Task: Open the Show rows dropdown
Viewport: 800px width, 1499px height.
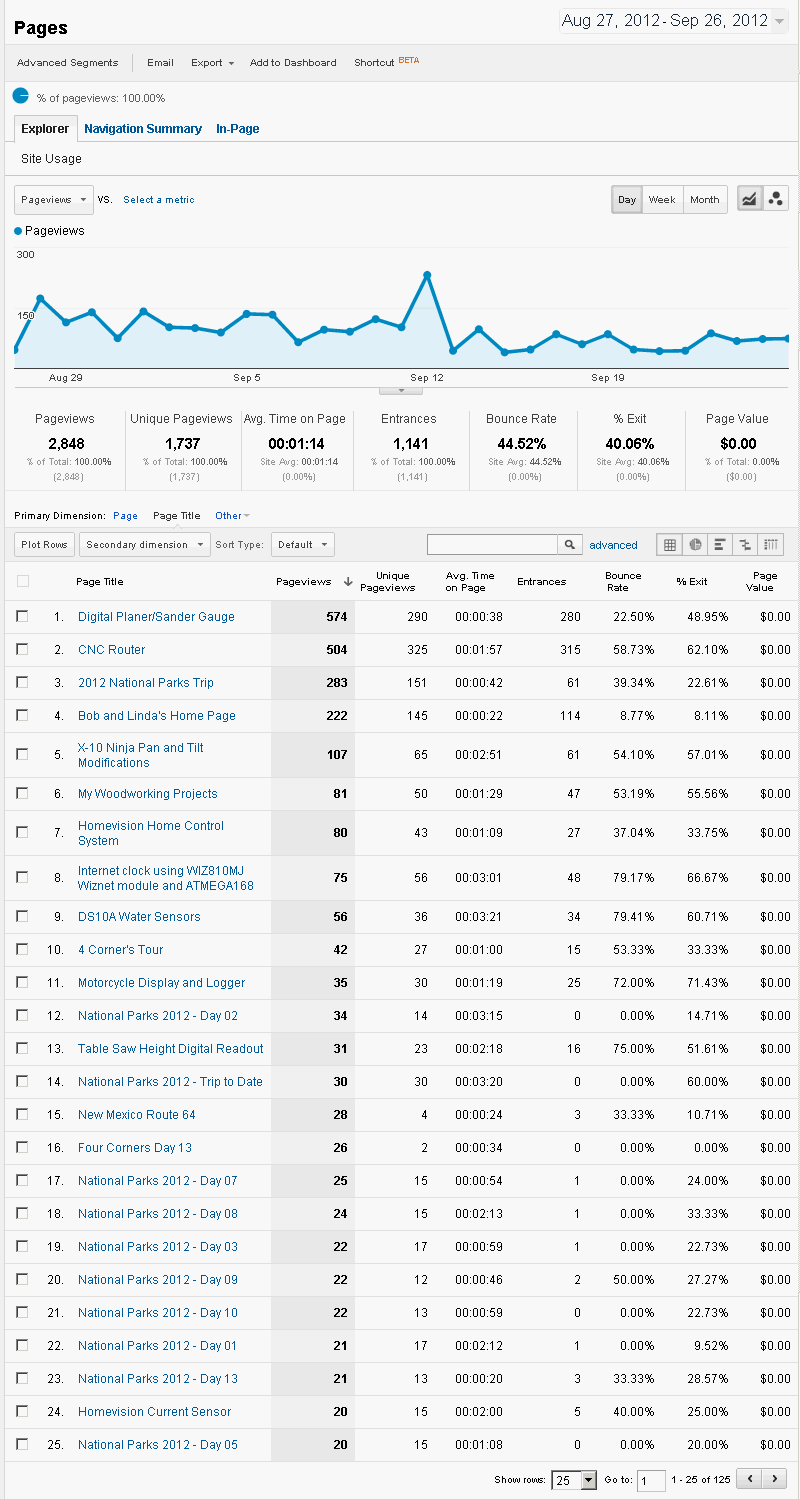Action: click(x=573, y=1478)
